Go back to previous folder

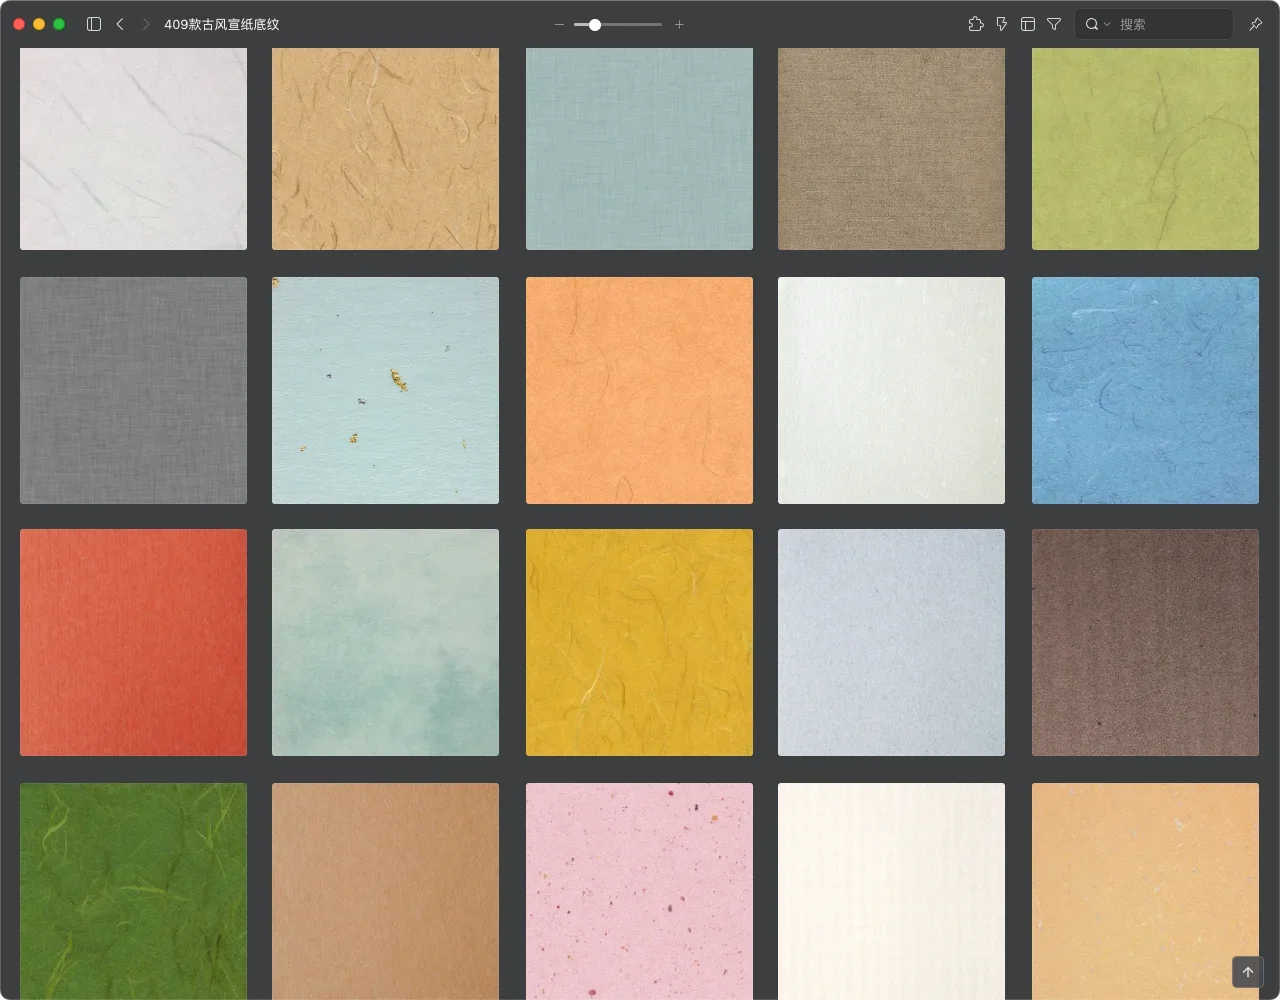click(x=120, y=24)
